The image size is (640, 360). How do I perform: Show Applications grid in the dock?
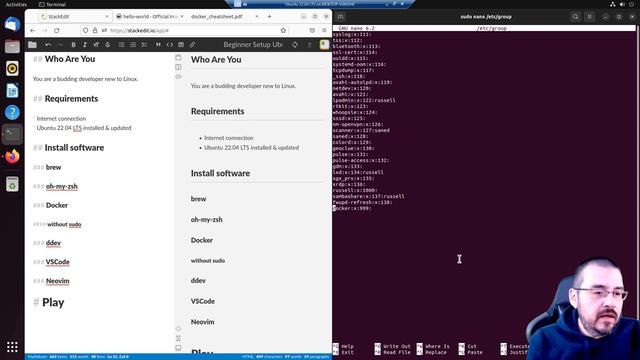click(x=12, y=347)
